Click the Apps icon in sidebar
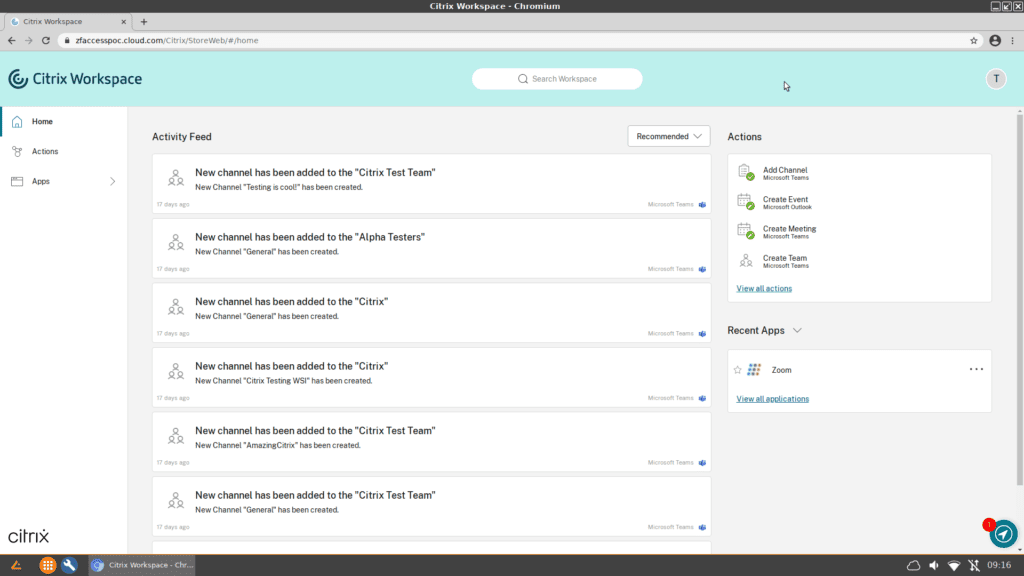 (17, 182)
